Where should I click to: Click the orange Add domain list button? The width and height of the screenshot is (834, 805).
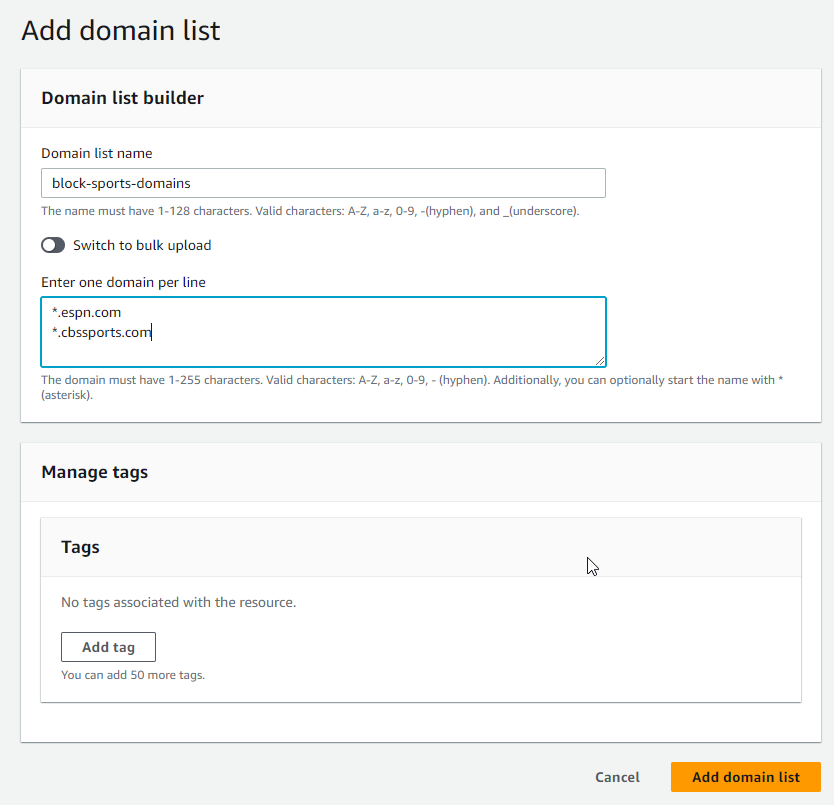coord(746,777)
